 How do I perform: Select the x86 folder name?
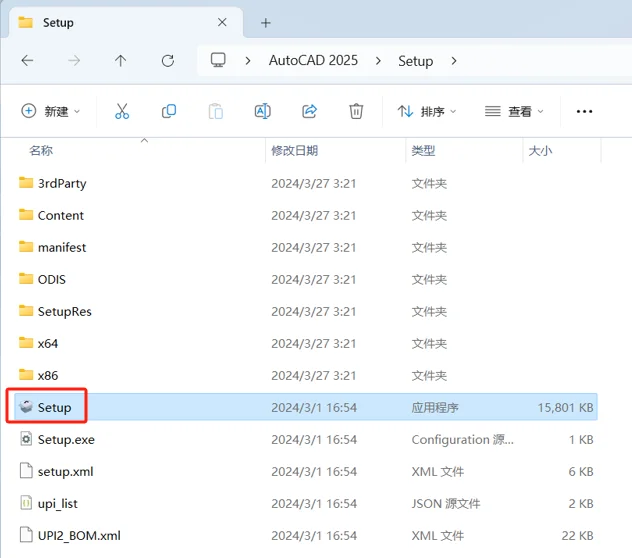pyautogui.click(x=48, y=376)
